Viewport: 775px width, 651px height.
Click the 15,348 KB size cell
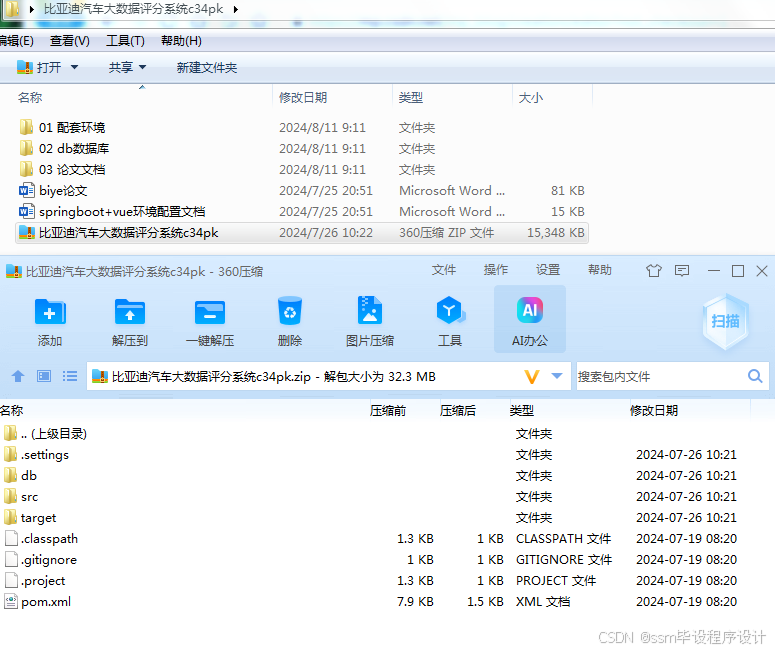point(556,232)
